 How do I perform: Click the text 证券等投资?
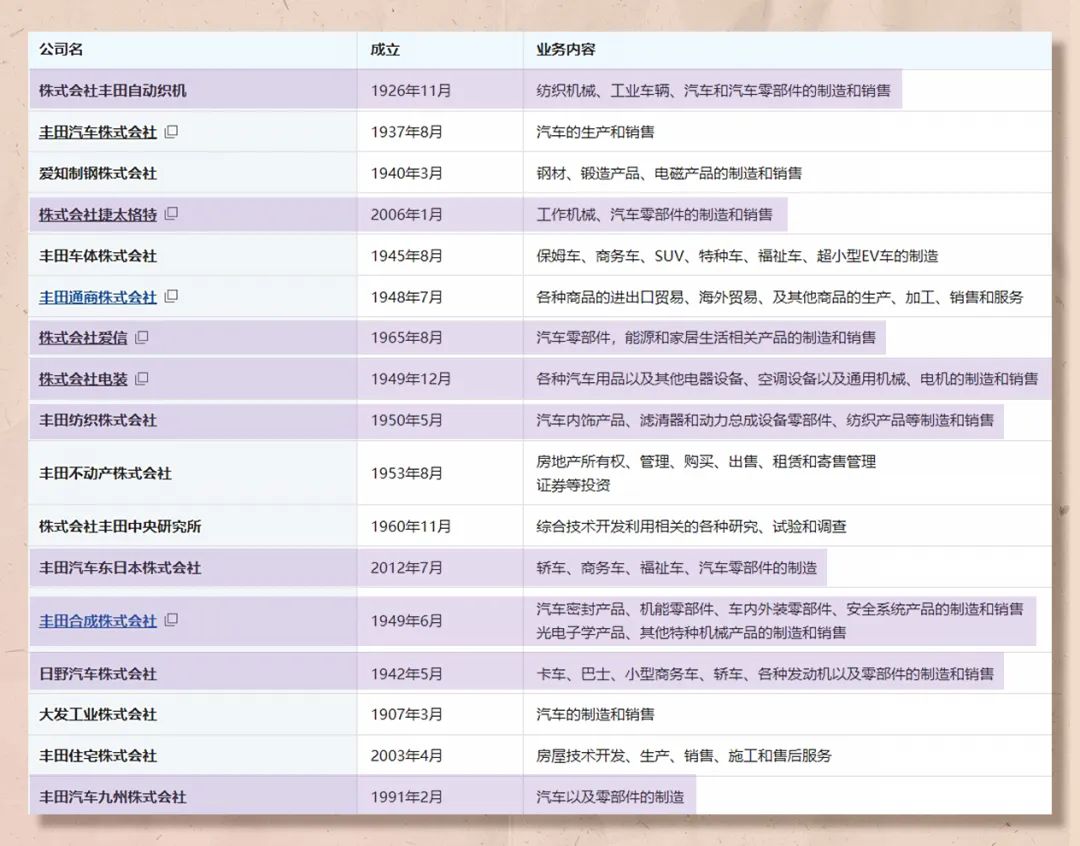(x=573, y=485)
